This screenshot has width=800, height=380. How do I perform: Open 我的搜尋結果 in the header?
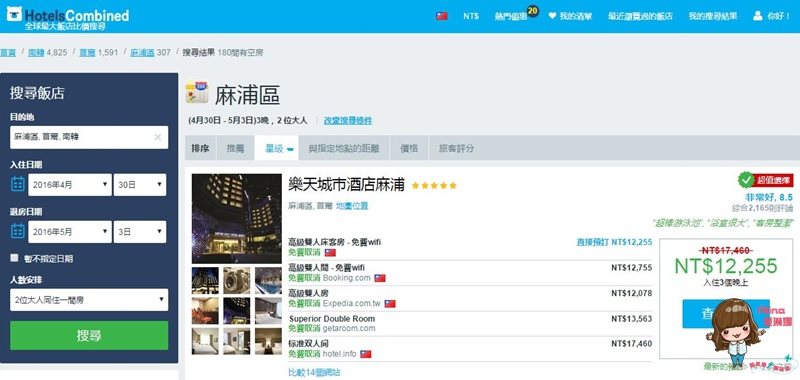point(713,16)
